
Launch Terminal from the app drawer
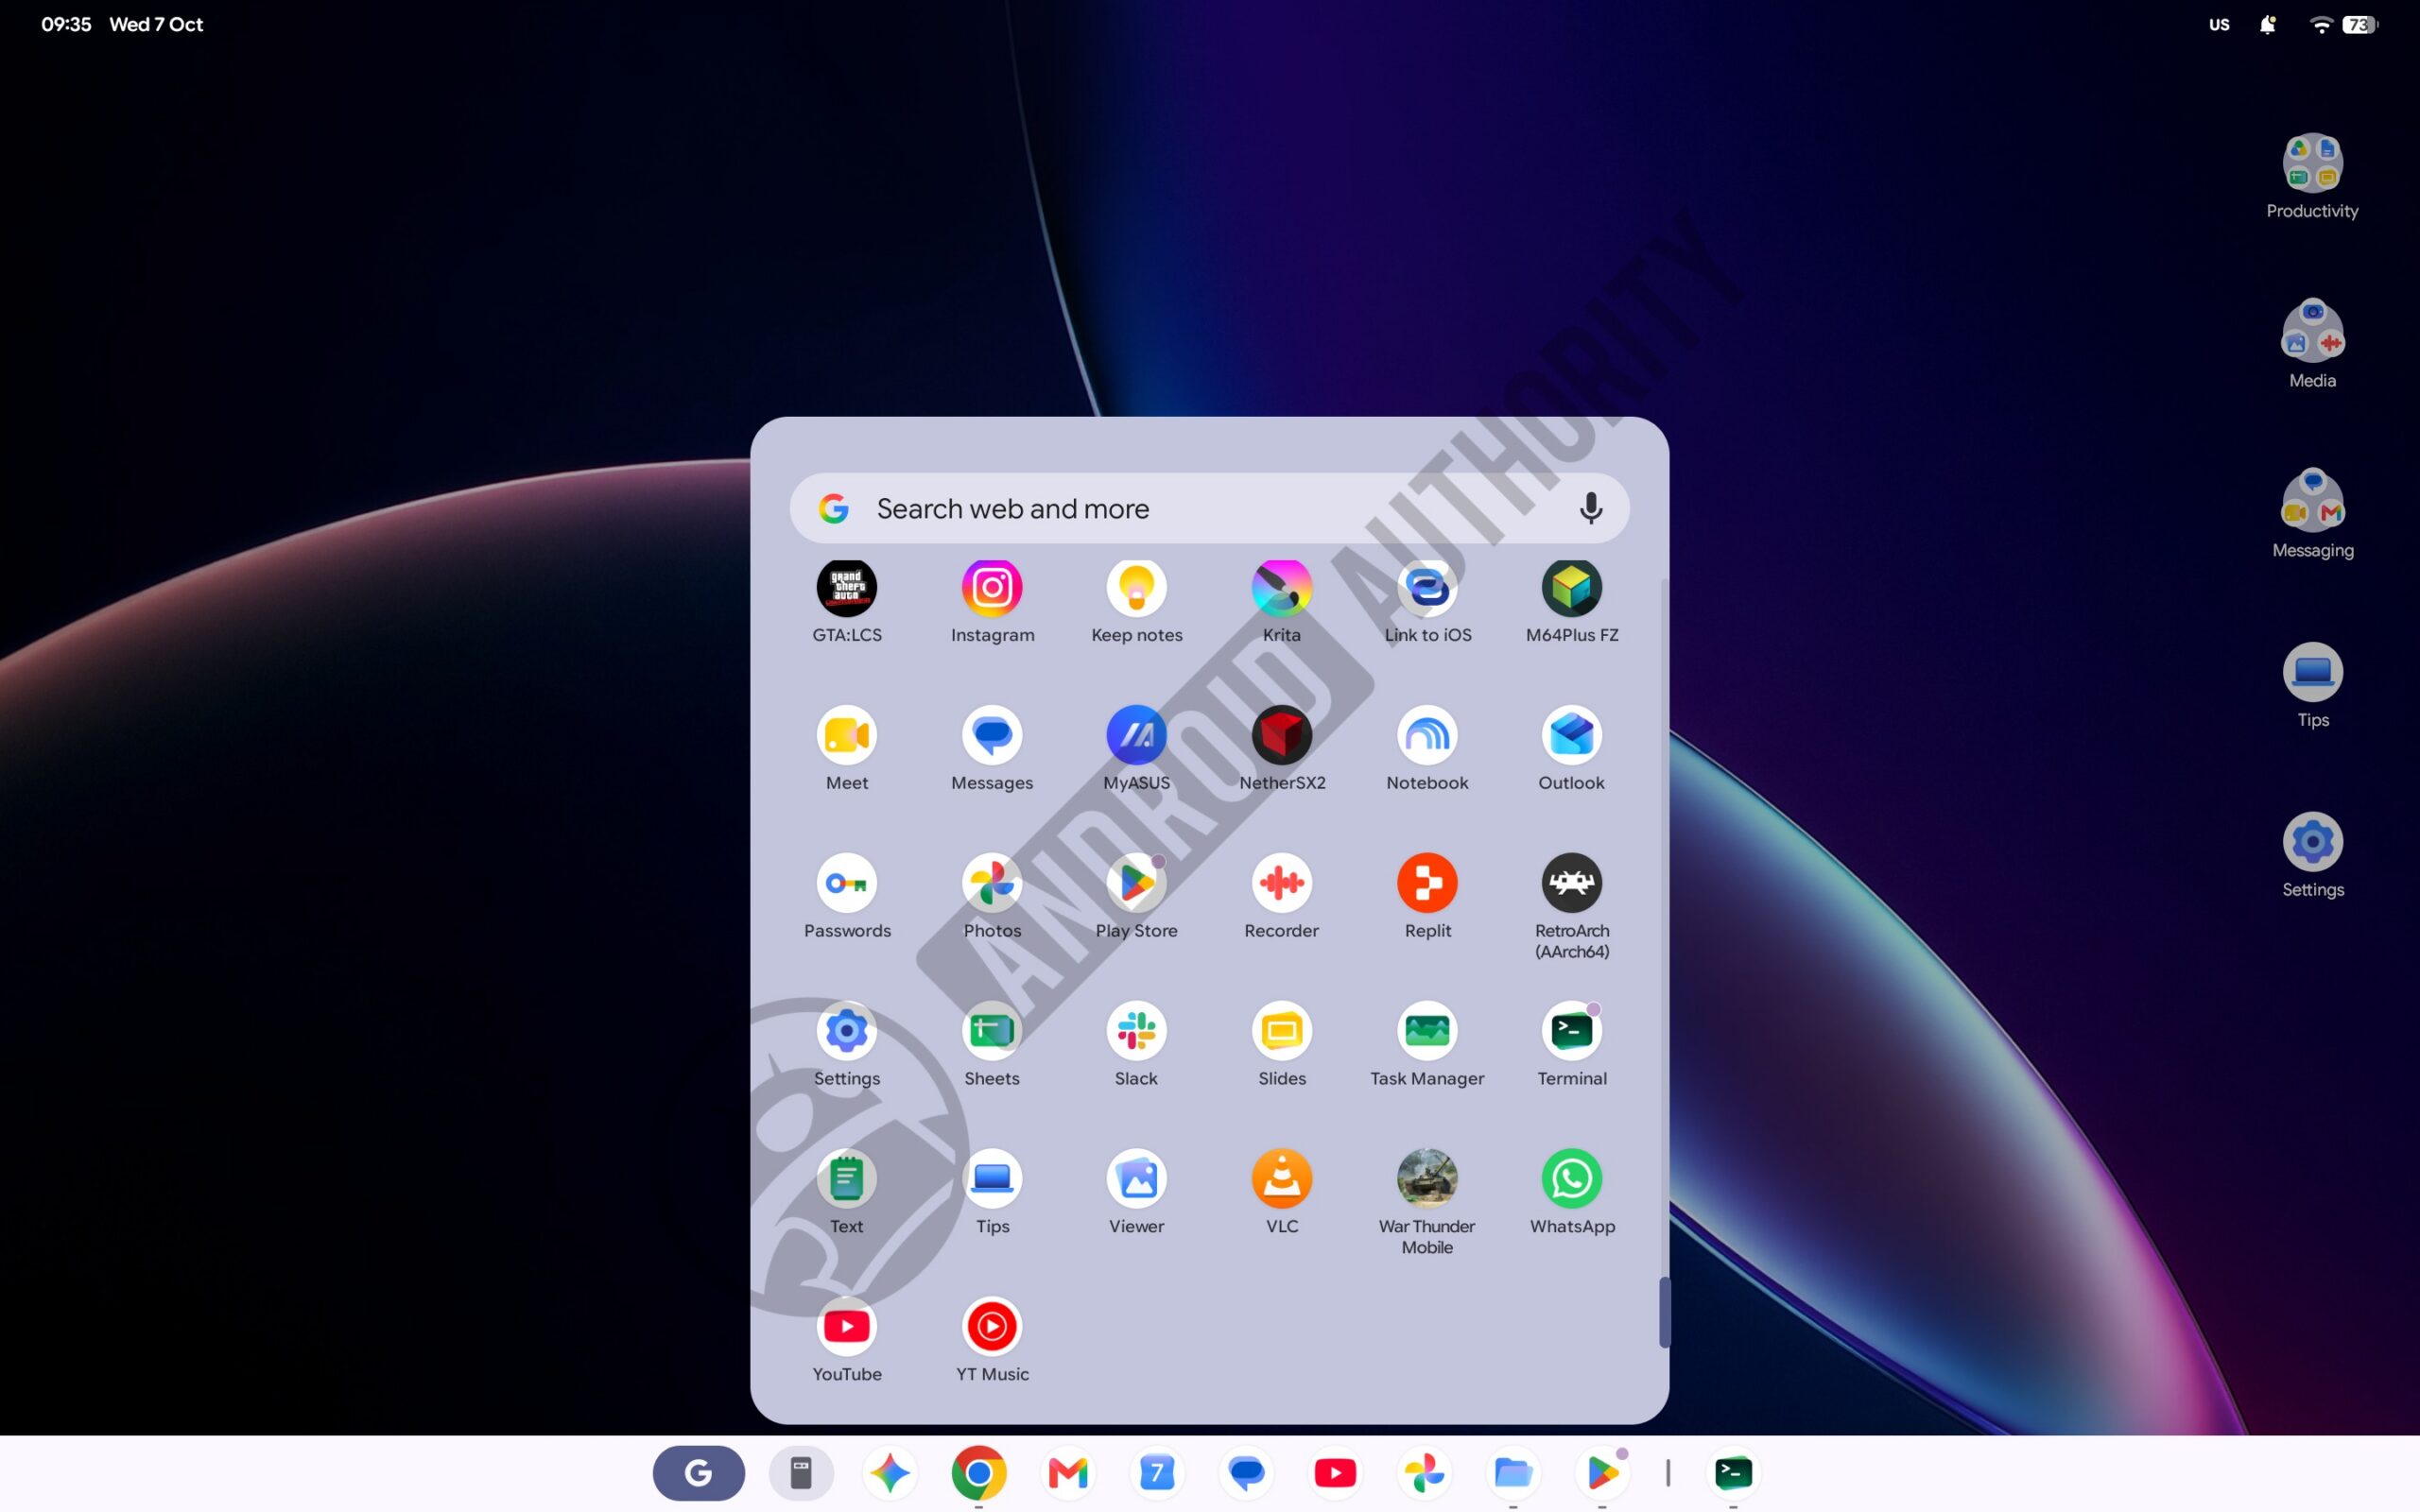point(1571,1031)
